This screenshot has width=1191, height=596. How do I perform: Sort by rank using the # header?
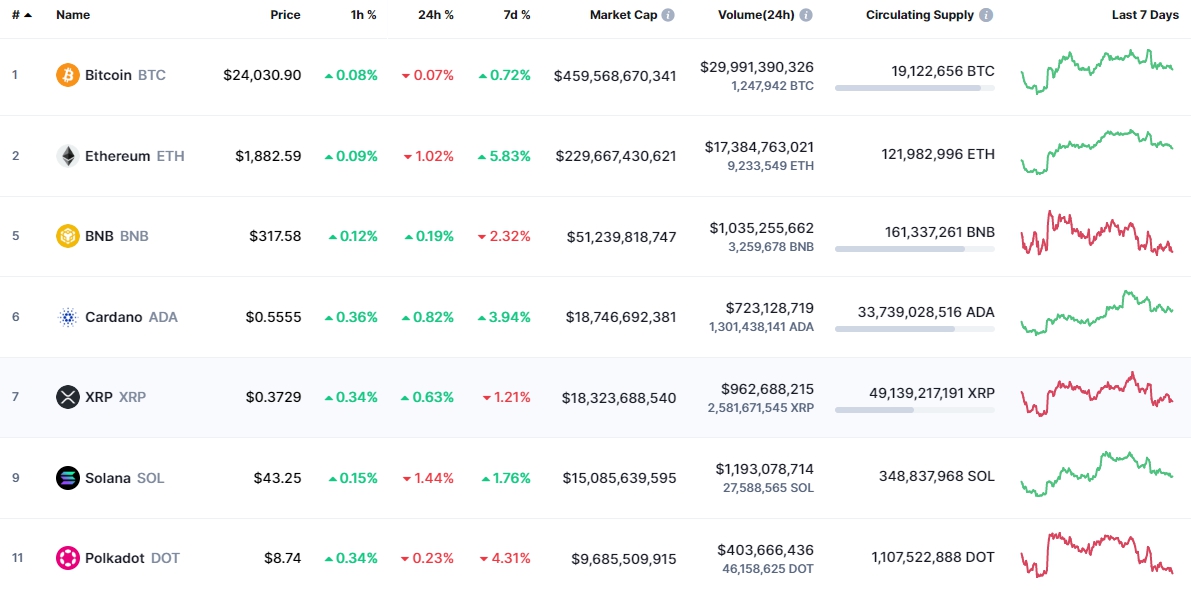[21, 15]
